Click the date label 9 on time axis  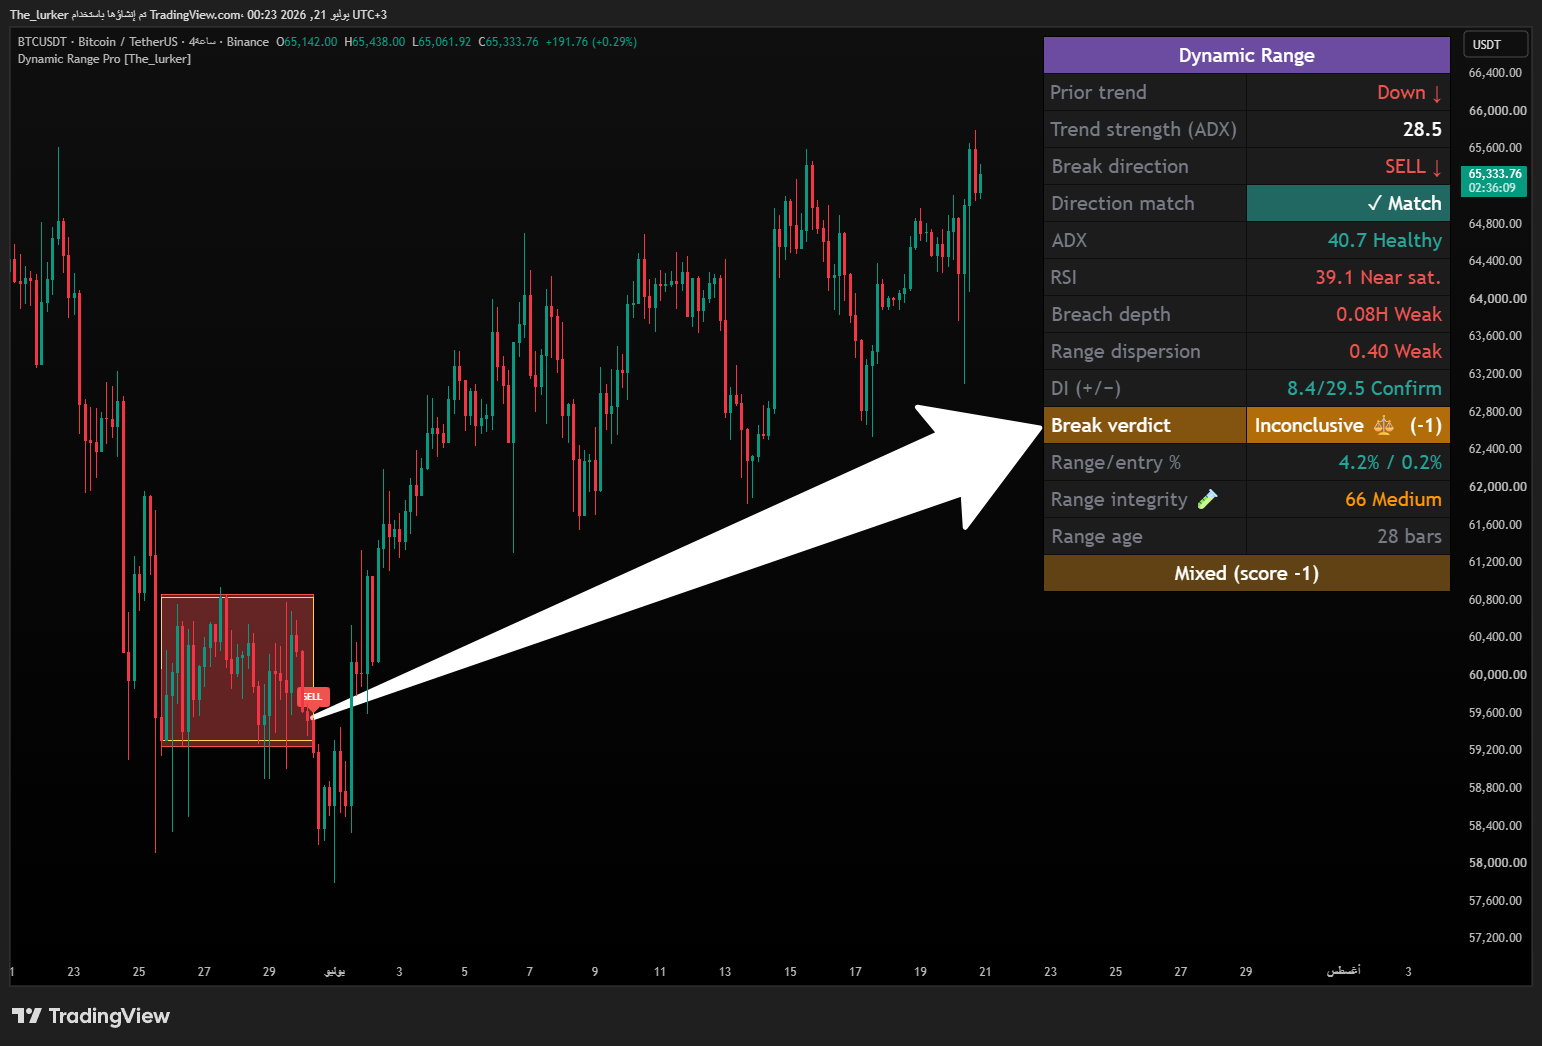(595, 972)
